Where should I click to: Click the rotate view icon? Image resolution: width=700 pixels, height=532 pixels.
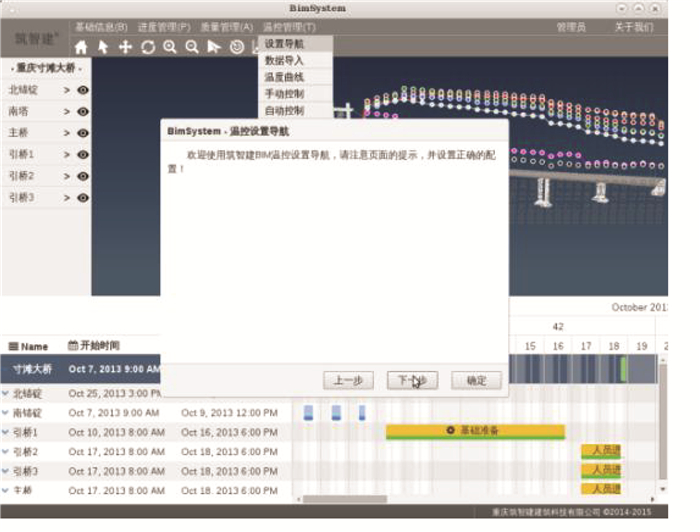pos(148,47)
